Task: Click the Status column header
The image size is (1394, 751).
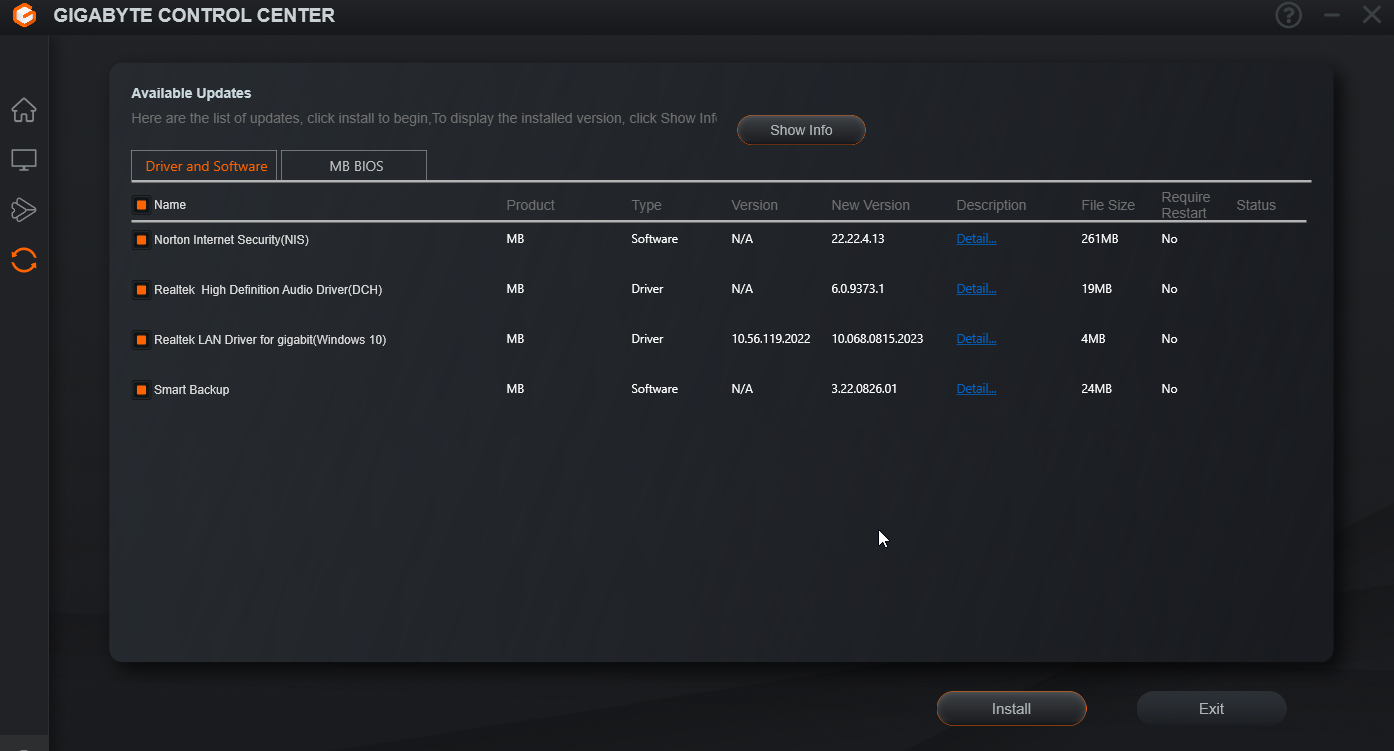Action: tap(1256, 205)
